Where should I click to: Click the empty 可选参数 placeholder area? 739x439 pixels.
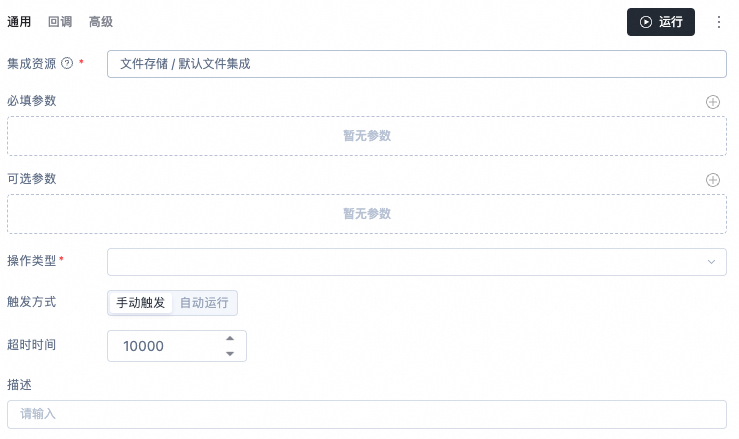[x=367, y=214]
